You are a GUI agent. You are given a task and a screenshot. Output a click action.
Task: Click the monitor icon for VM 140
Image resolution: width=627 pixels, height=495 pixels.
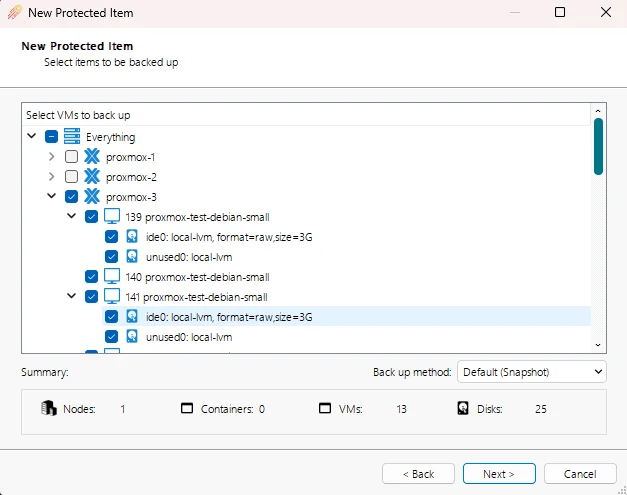(x=112, y=276)
